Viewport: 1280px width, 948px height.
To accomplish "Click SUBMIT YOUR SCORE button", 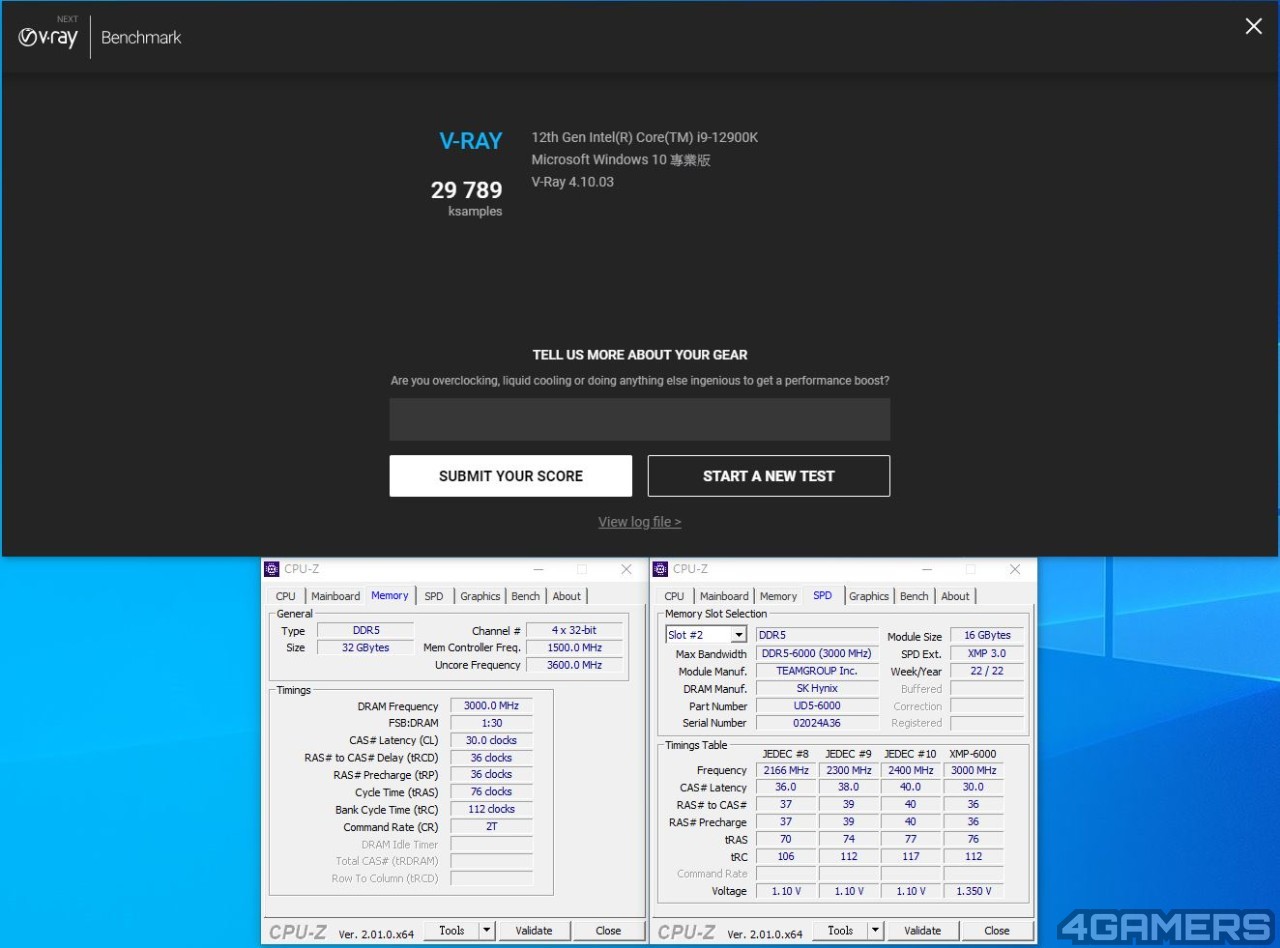I will pyautogui.click(x=511, y=476).
